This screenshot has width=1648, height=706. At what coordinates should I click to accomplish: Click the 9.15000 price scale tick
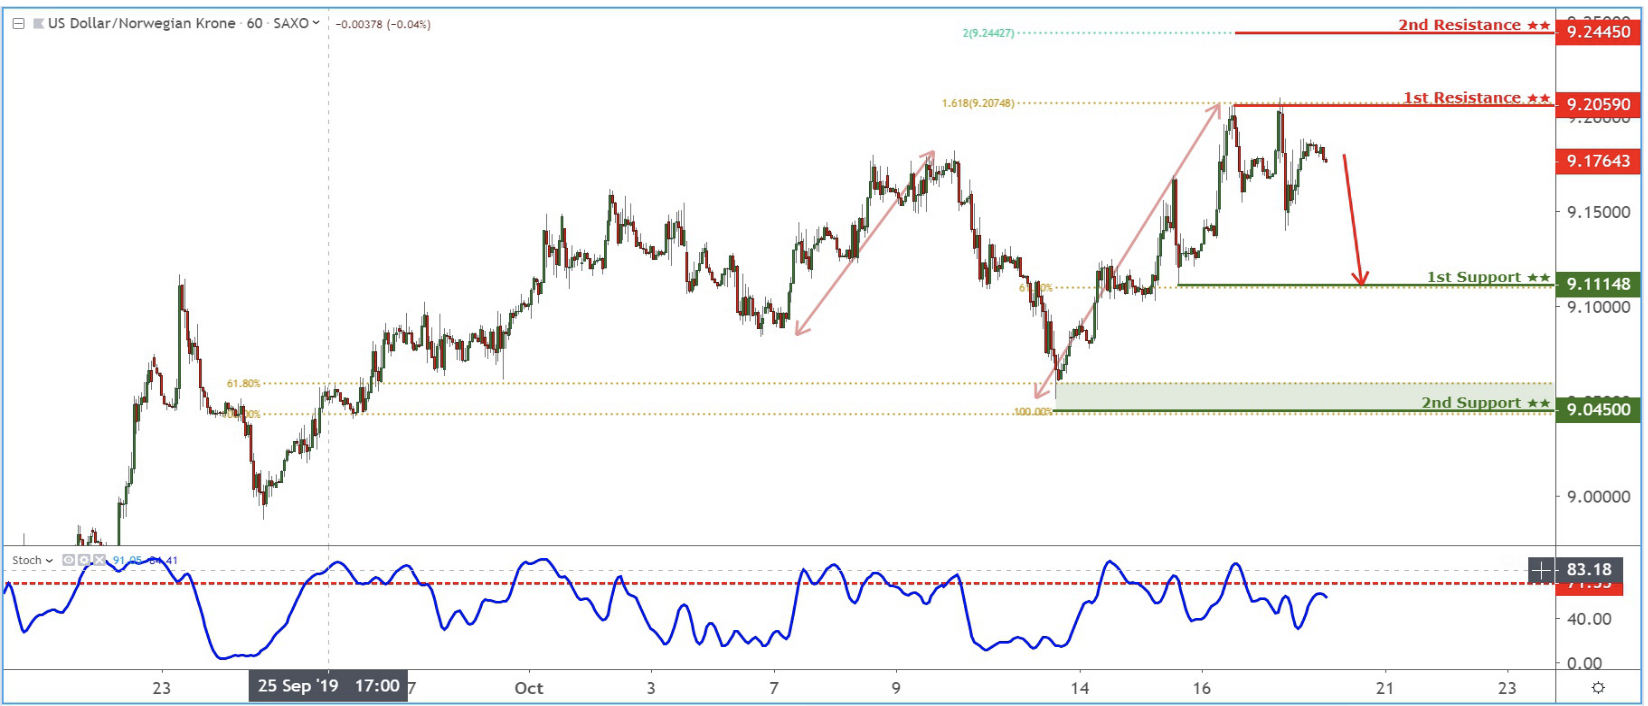click(1598, 212)
